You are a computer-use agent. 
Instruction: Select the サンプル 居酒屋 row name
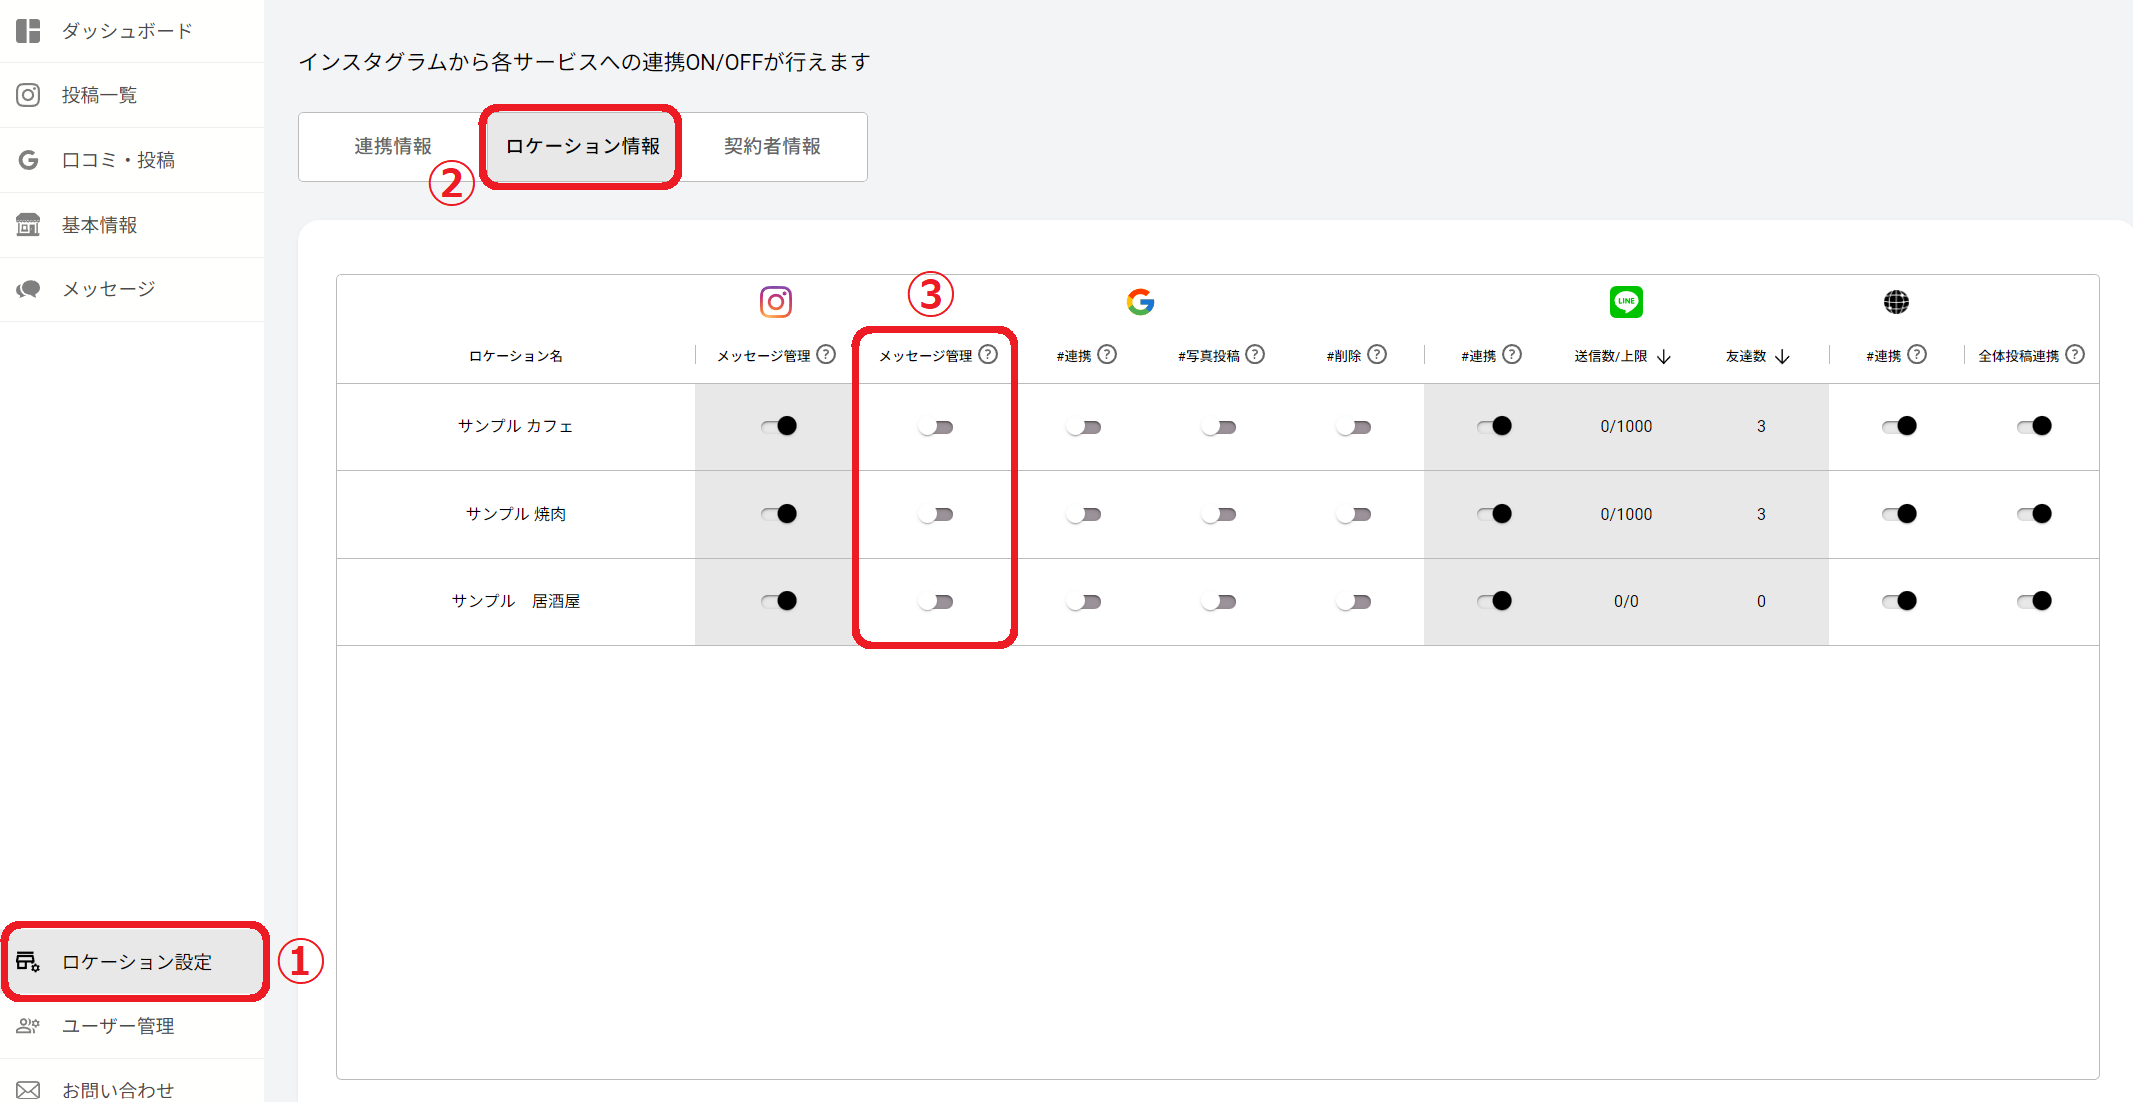pyautogui.click(x=515, y=601)
